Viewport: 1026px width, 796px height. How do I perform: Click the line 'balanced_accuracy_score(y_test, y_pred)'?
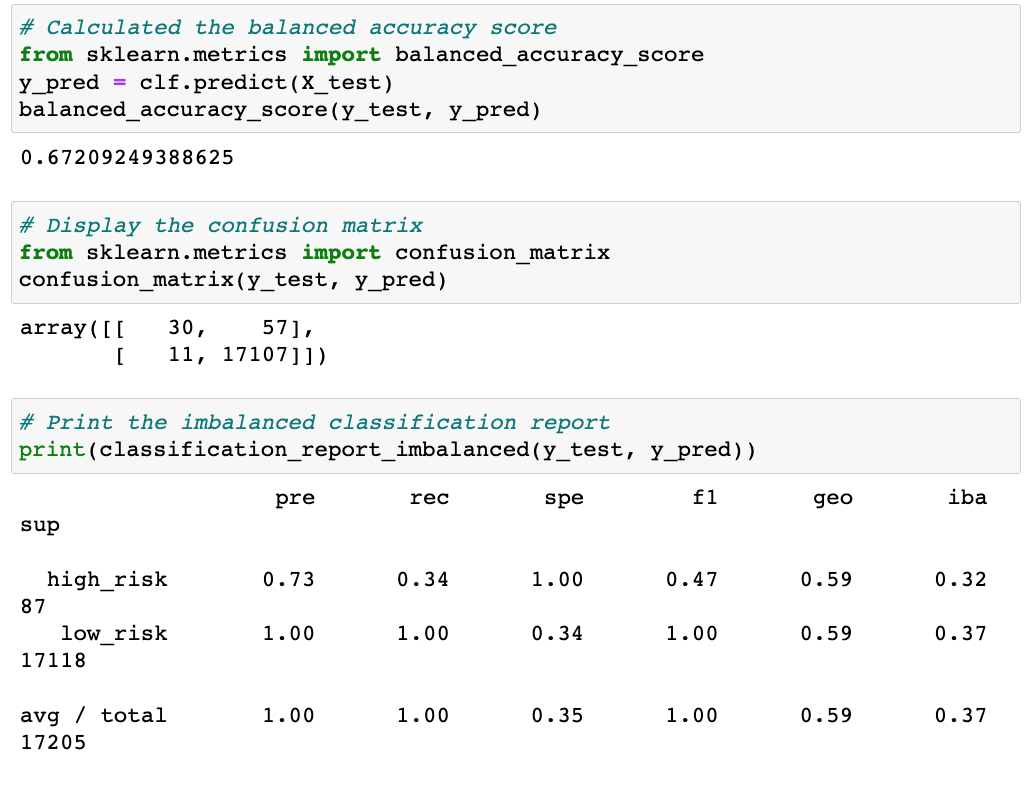point(279,110)
